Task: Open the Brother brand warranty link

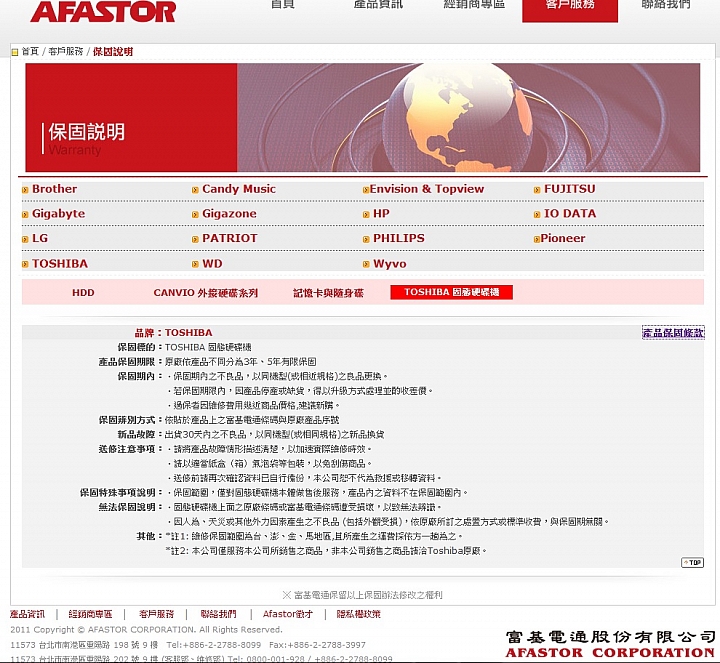Action: 55,189
